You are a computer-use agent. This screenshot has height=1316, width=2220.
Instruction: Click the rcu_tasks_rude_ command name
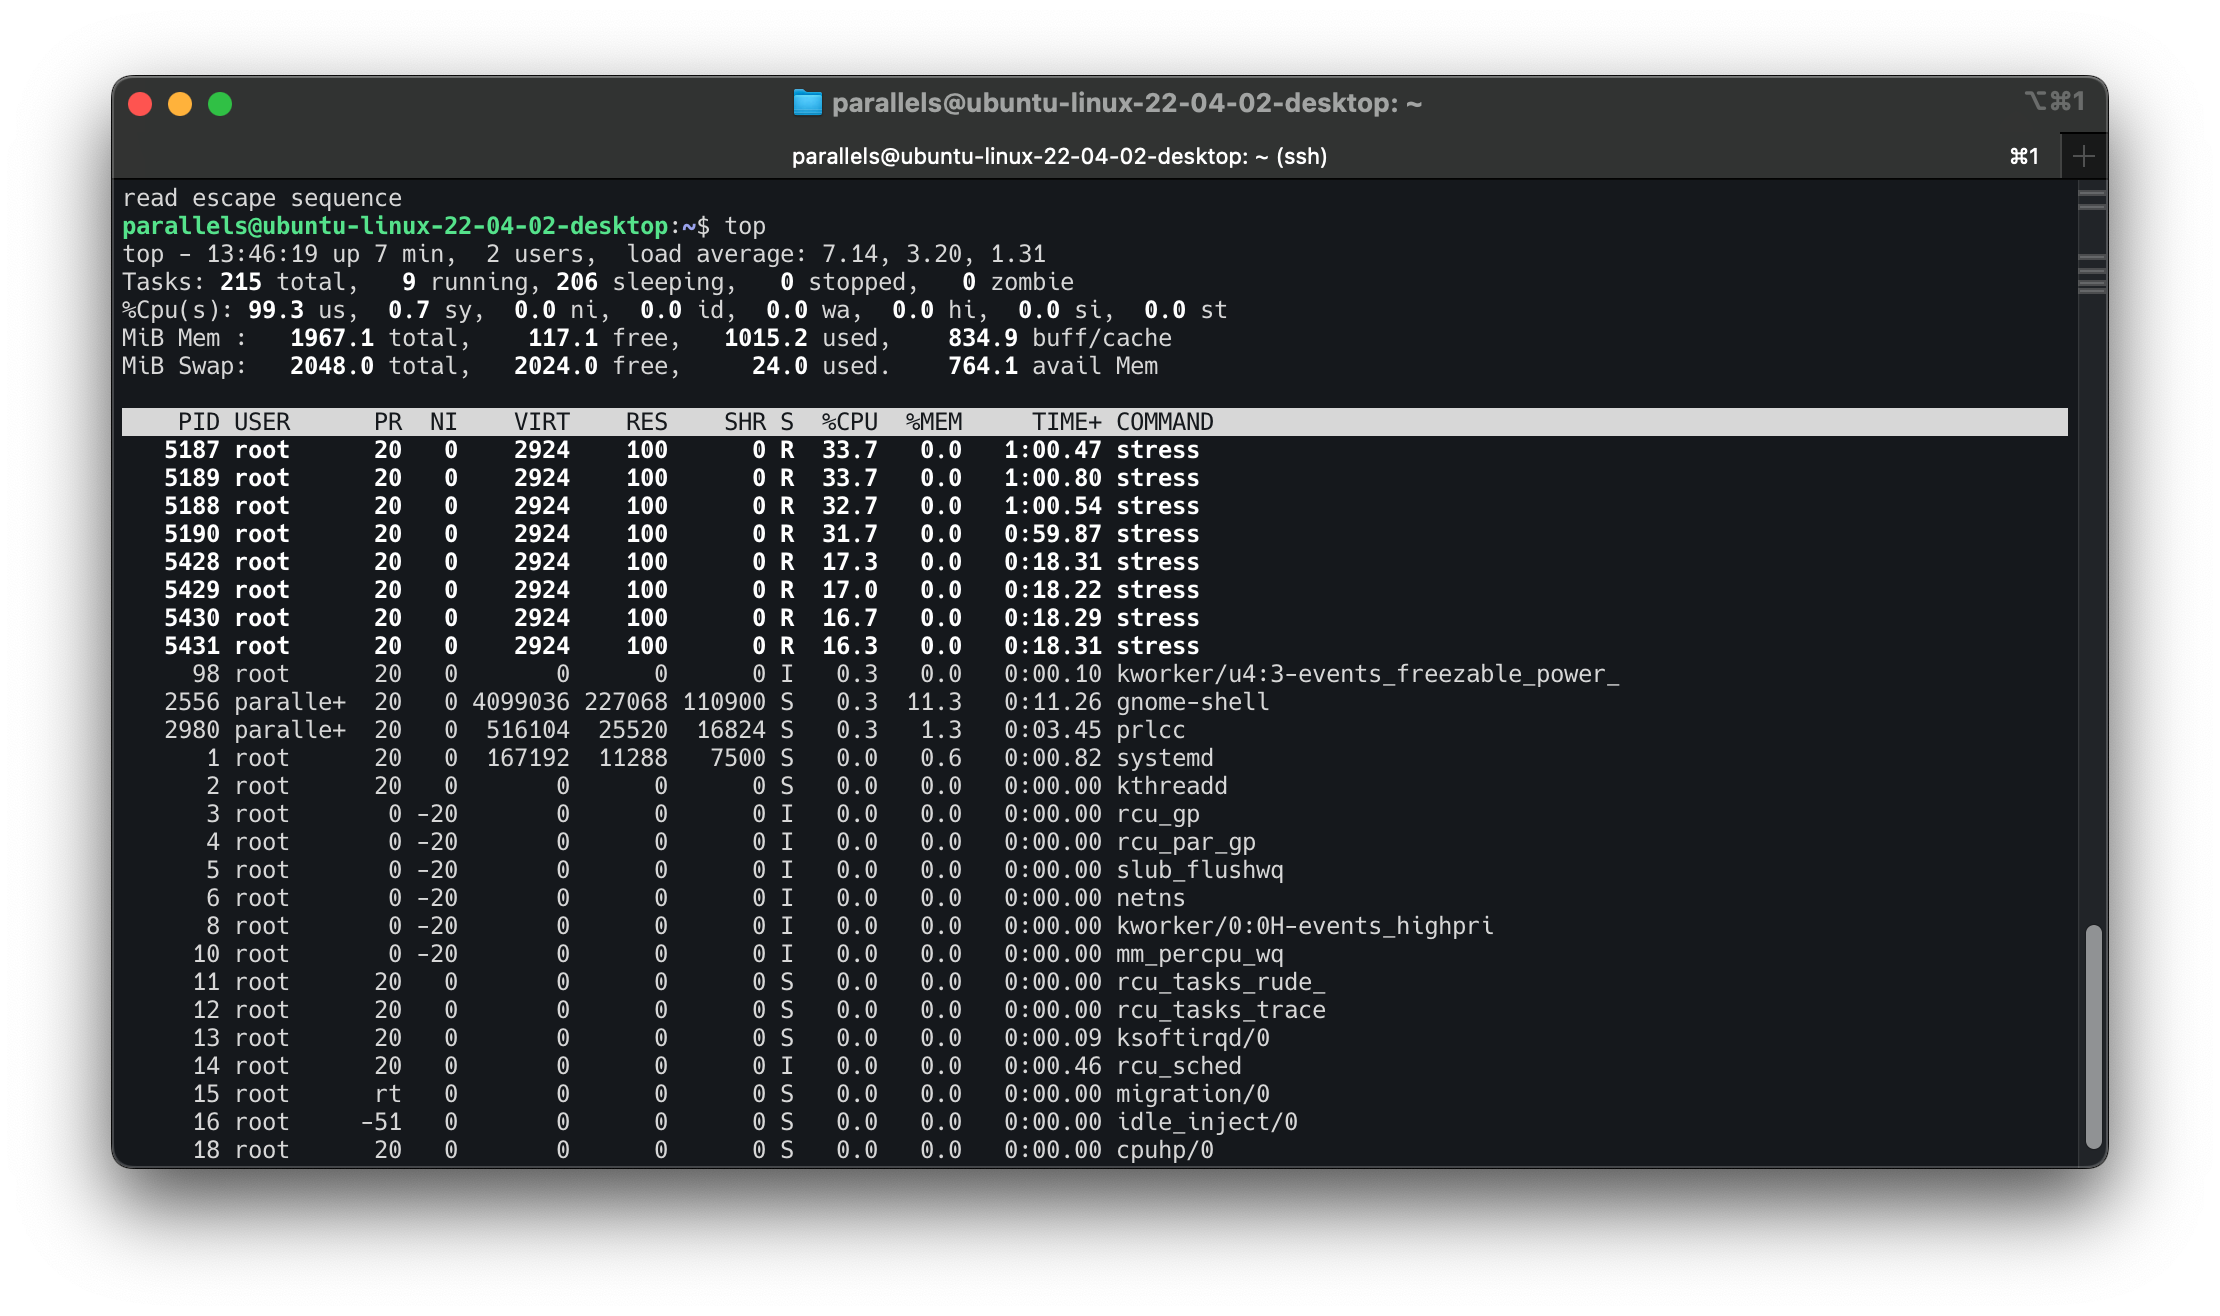click(1221, 982)
